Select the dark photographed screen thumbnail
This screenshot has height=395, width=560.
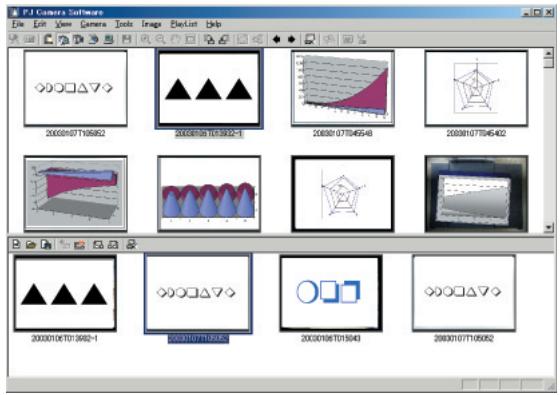476,193
